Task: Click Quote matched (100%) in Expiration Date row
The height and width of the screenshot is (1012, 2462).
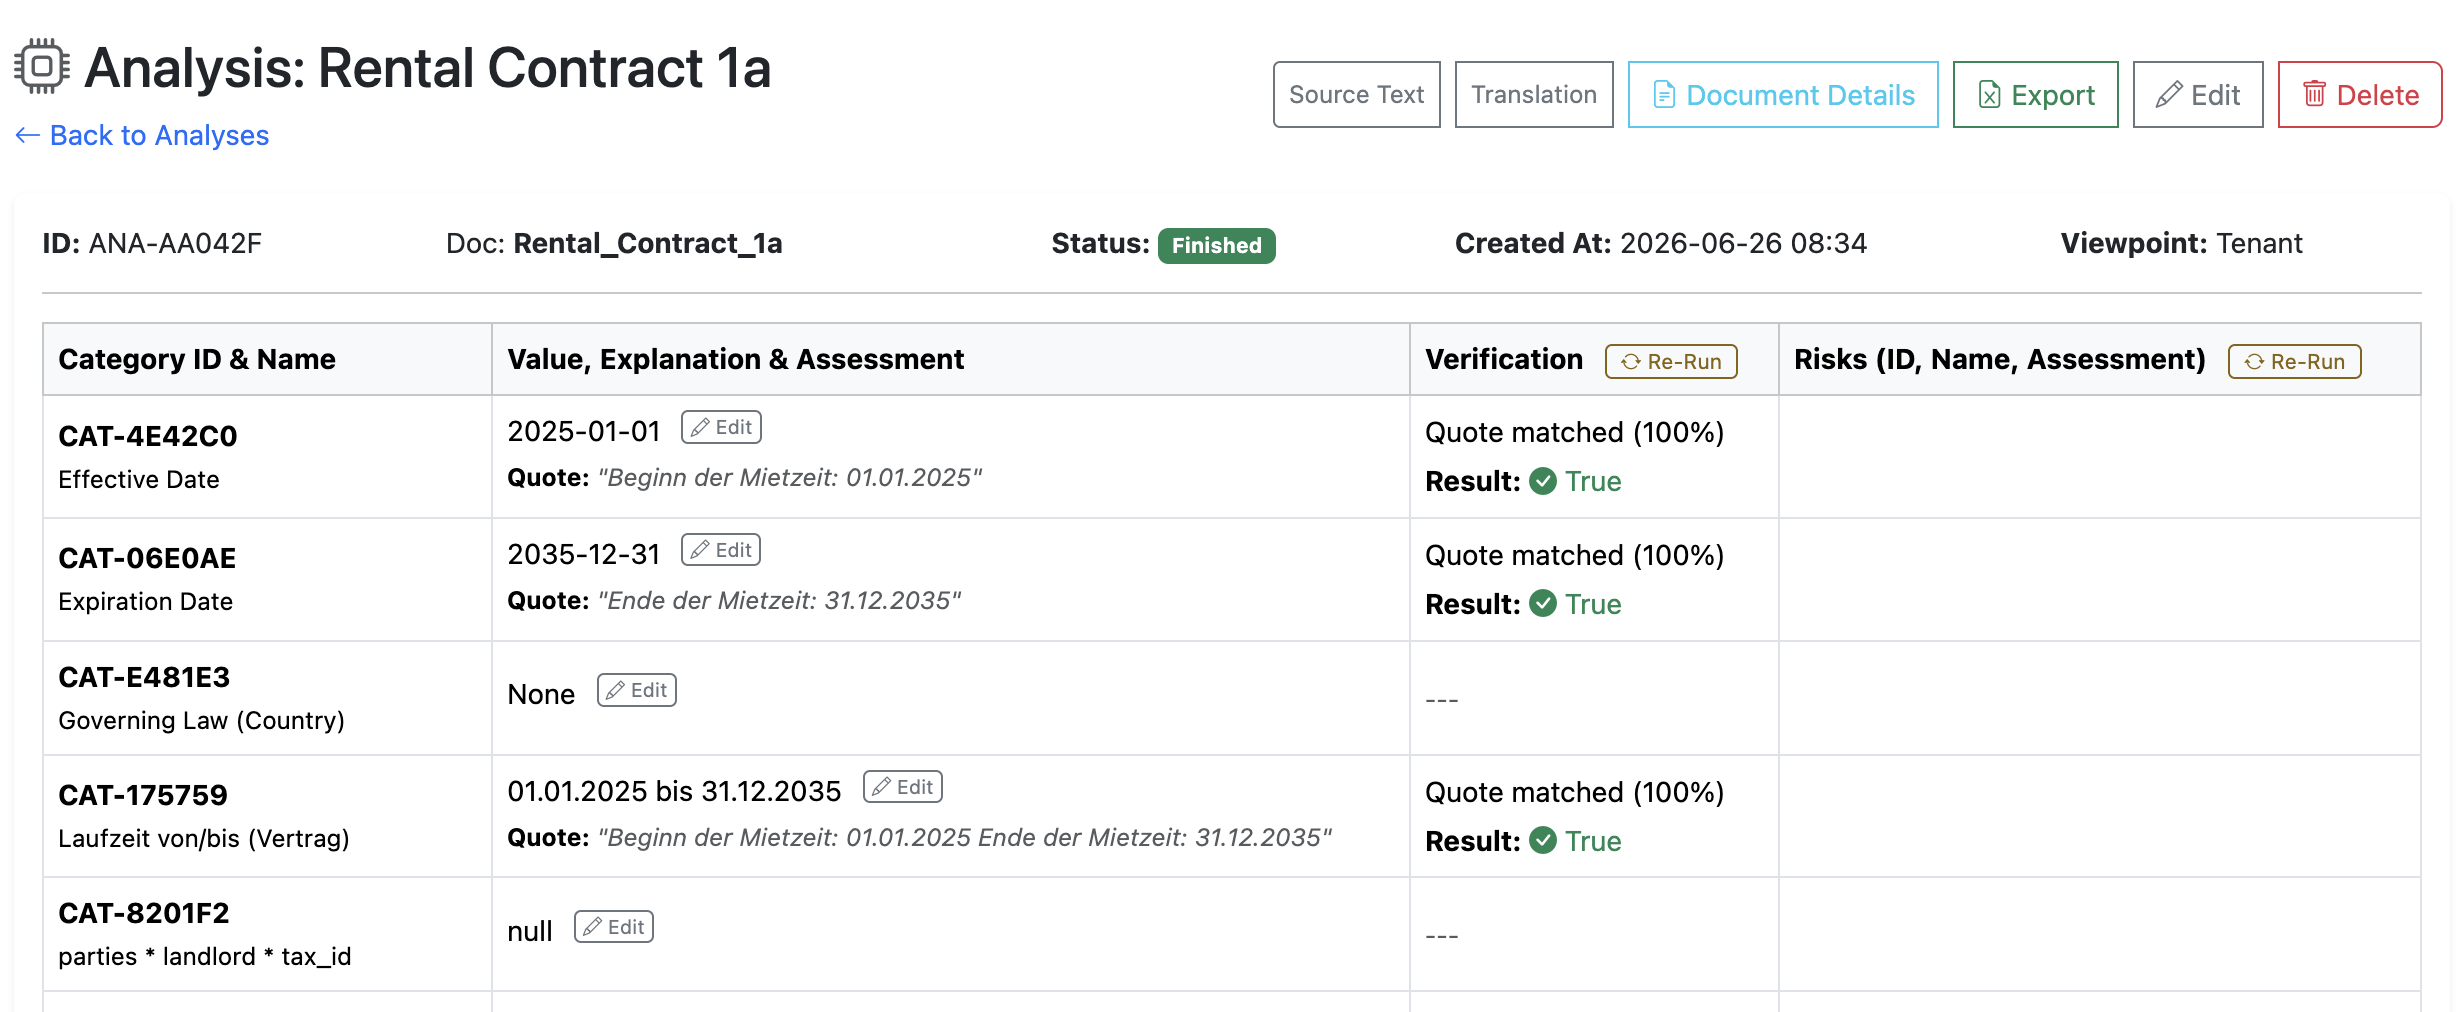Action: [x=1575, y=556]
